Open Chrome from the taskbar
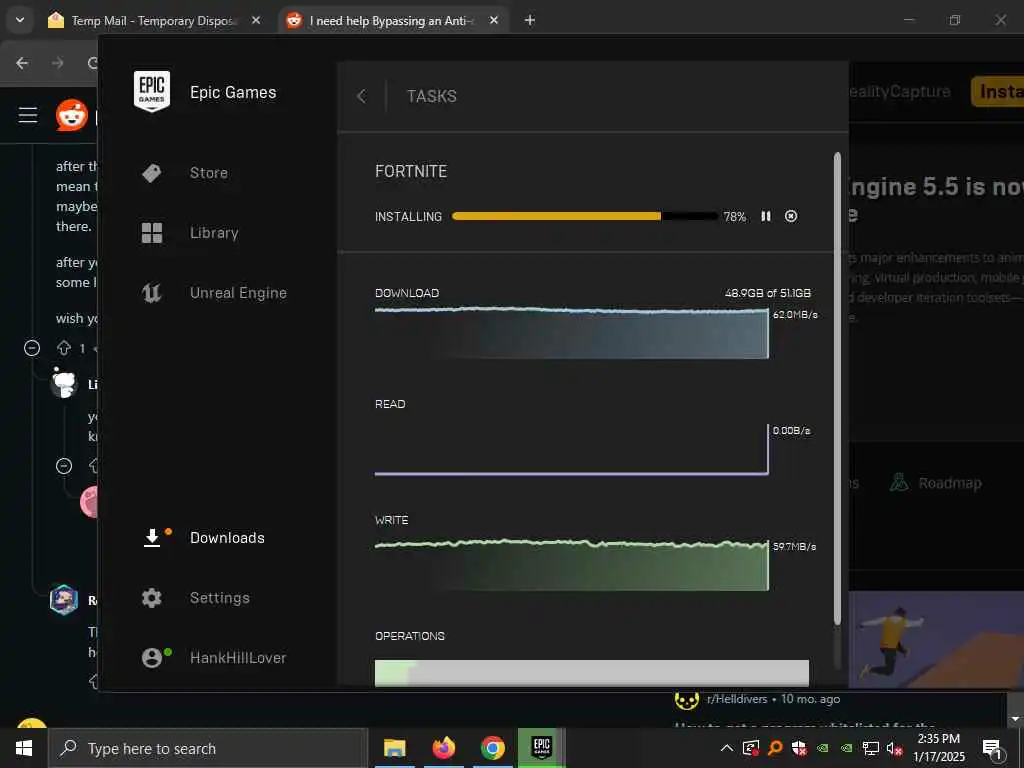 (493, 748)
